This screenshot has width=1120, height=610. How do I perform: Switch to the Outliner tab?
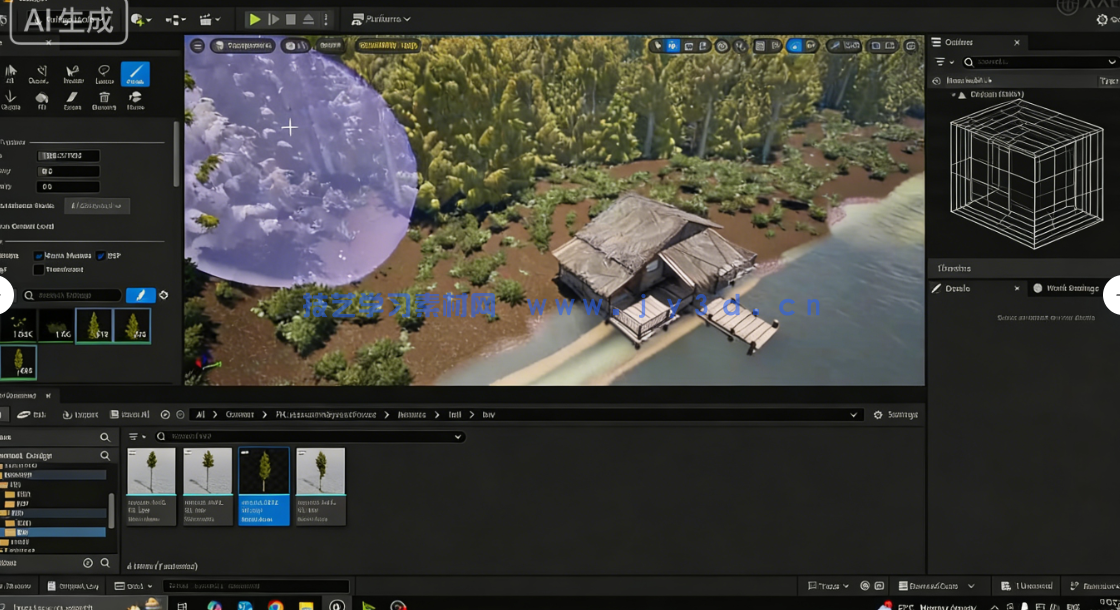[x=959, y=42]
